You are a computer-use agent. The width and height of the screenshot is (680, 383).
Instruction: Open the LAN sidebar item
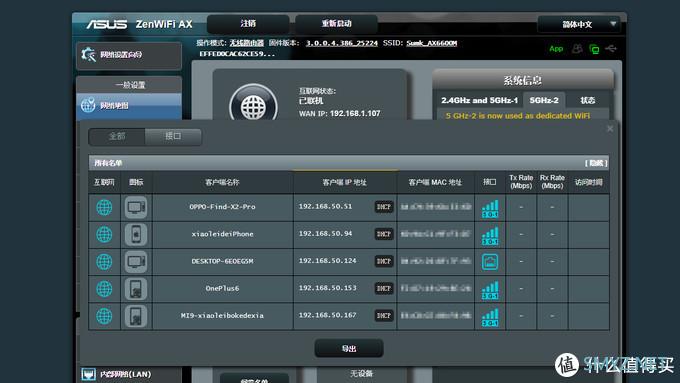pos(129,374)
